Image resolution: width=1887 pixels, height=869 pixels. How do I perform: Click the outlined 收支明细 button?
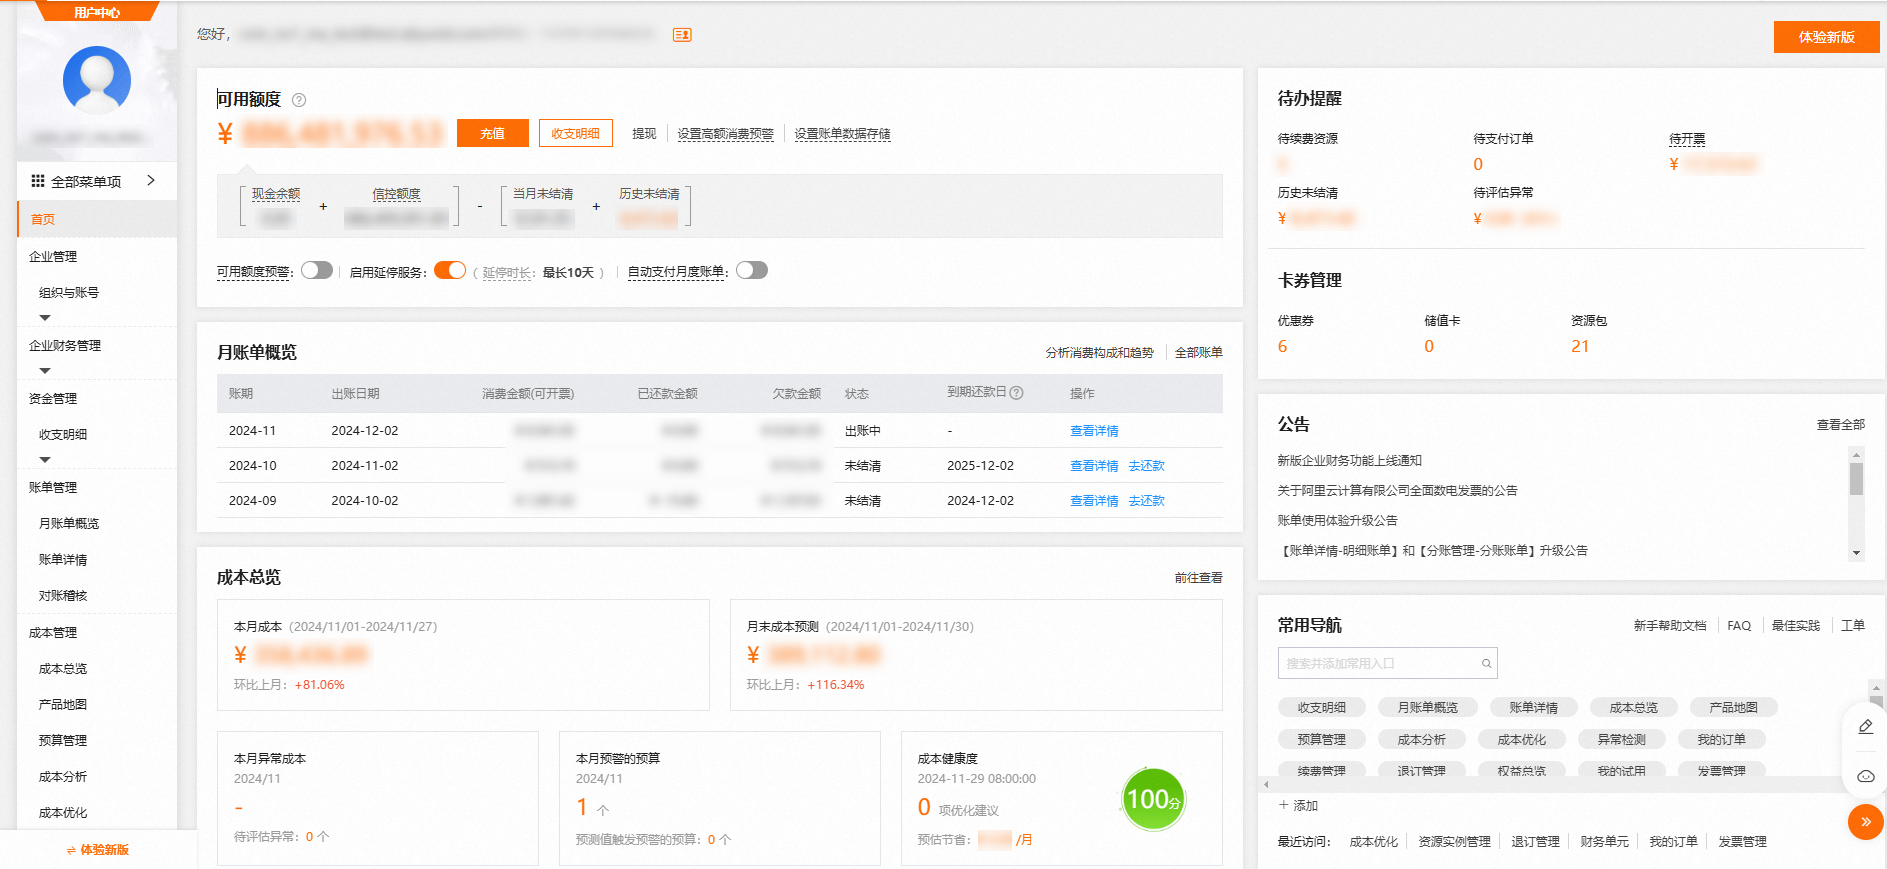click(575, 133)
